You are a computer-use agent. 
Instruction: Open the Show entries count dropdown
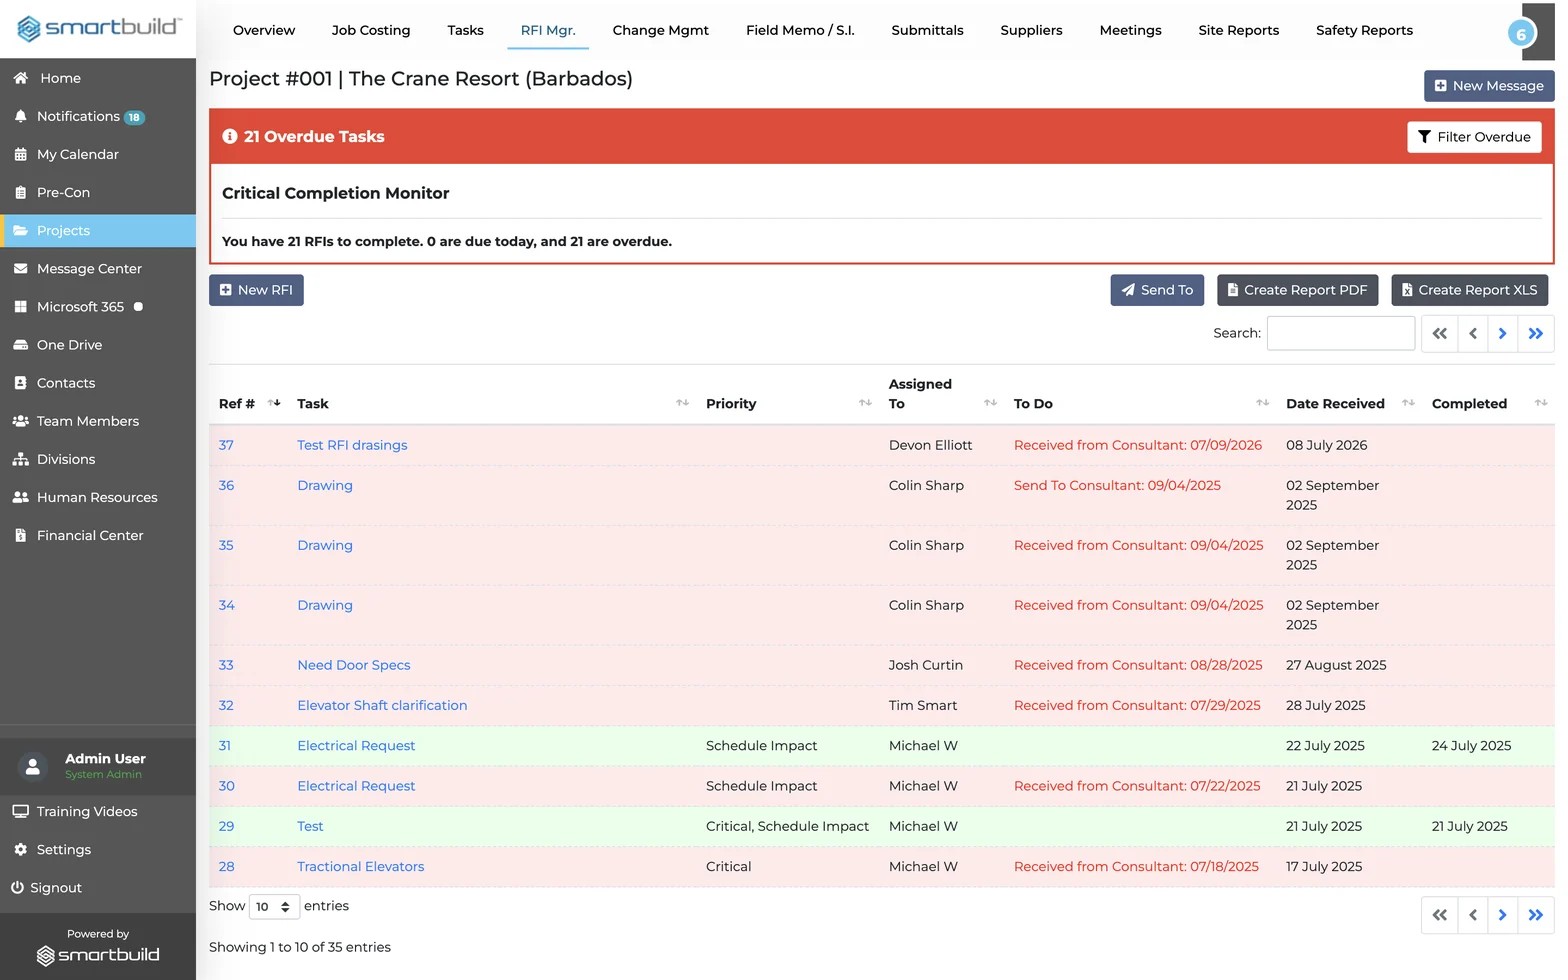coord(274,907)
